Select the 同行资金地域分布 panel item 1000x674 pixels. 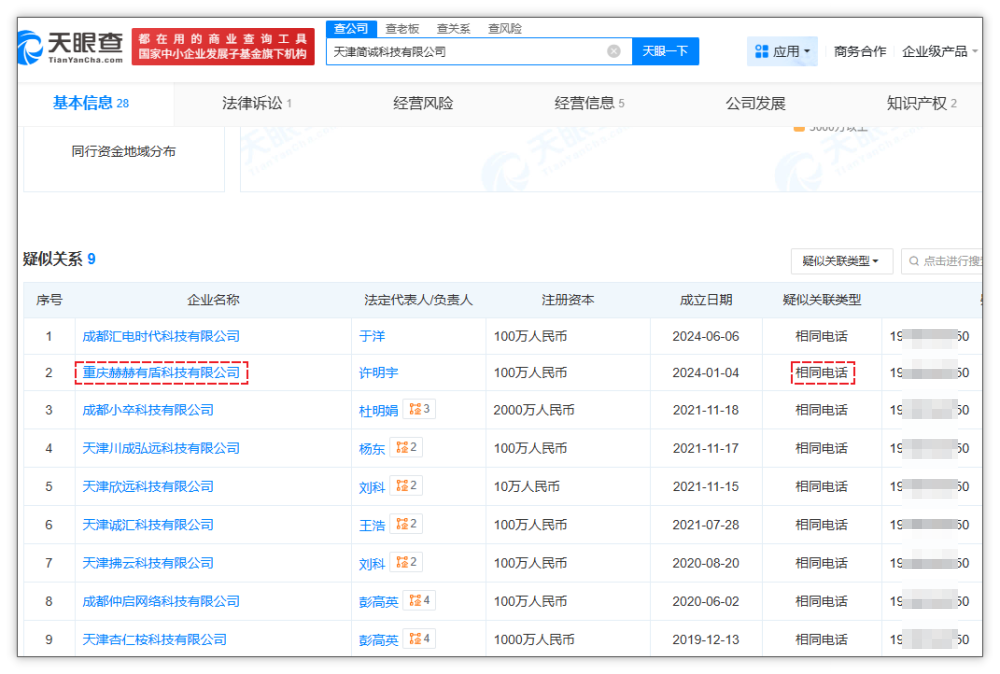123,152
